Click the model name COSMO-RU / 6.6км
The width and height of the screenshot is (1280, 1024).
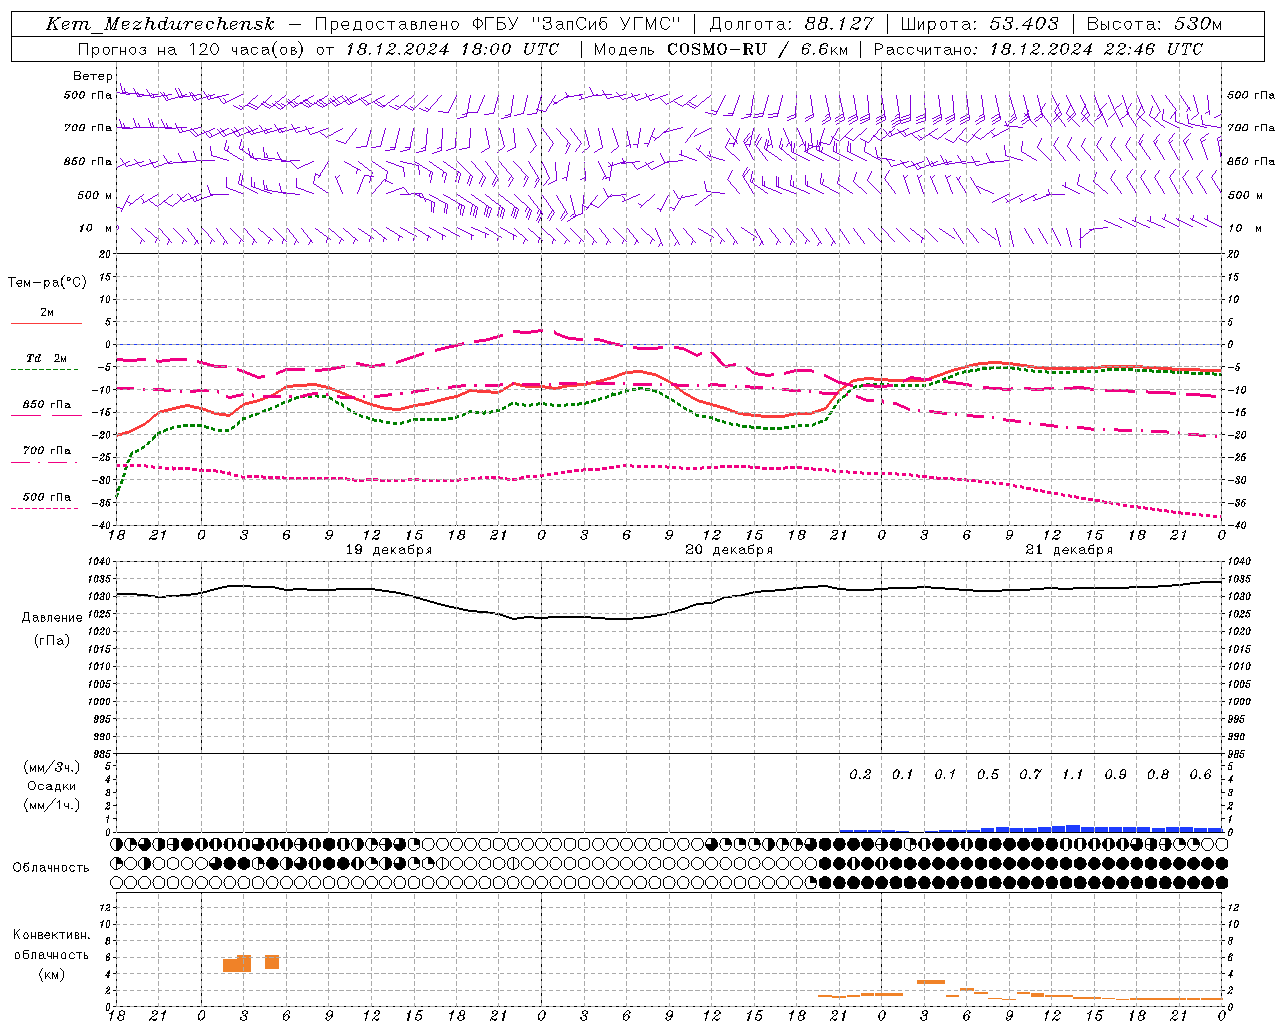pos(757,49)
